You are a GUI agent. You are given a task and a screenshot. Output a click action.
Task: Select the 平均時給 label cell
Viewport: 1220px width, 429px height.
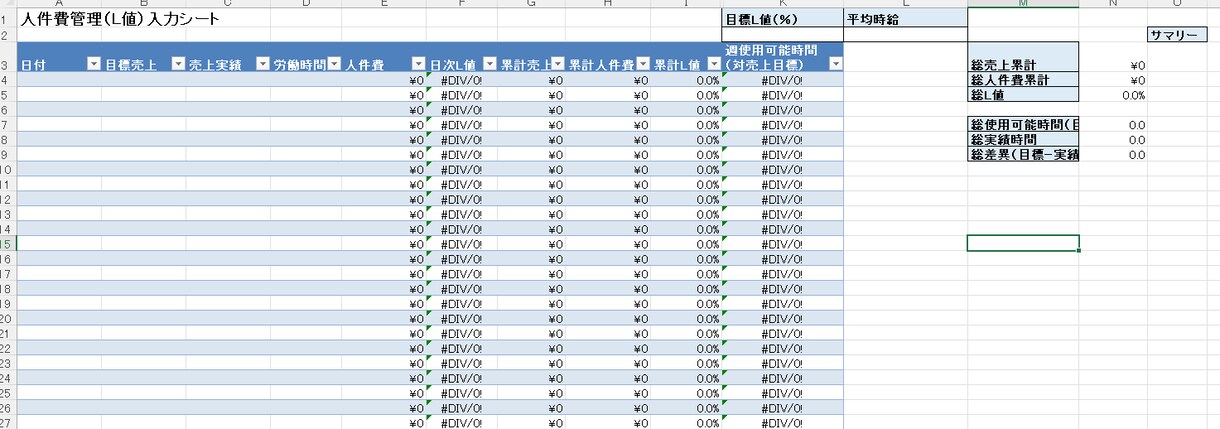pos(905,18)
